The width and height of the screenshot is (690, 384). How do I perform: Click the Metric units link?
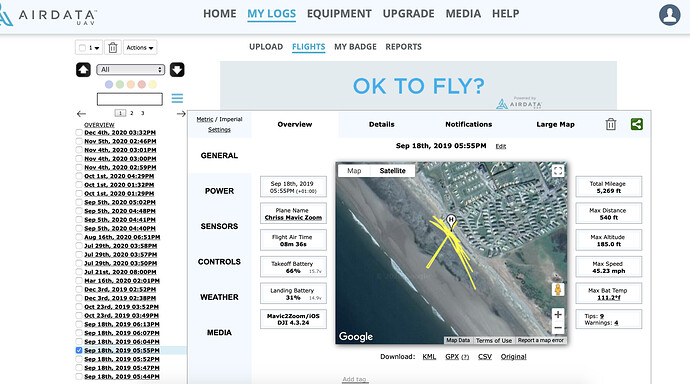(205, 119)
